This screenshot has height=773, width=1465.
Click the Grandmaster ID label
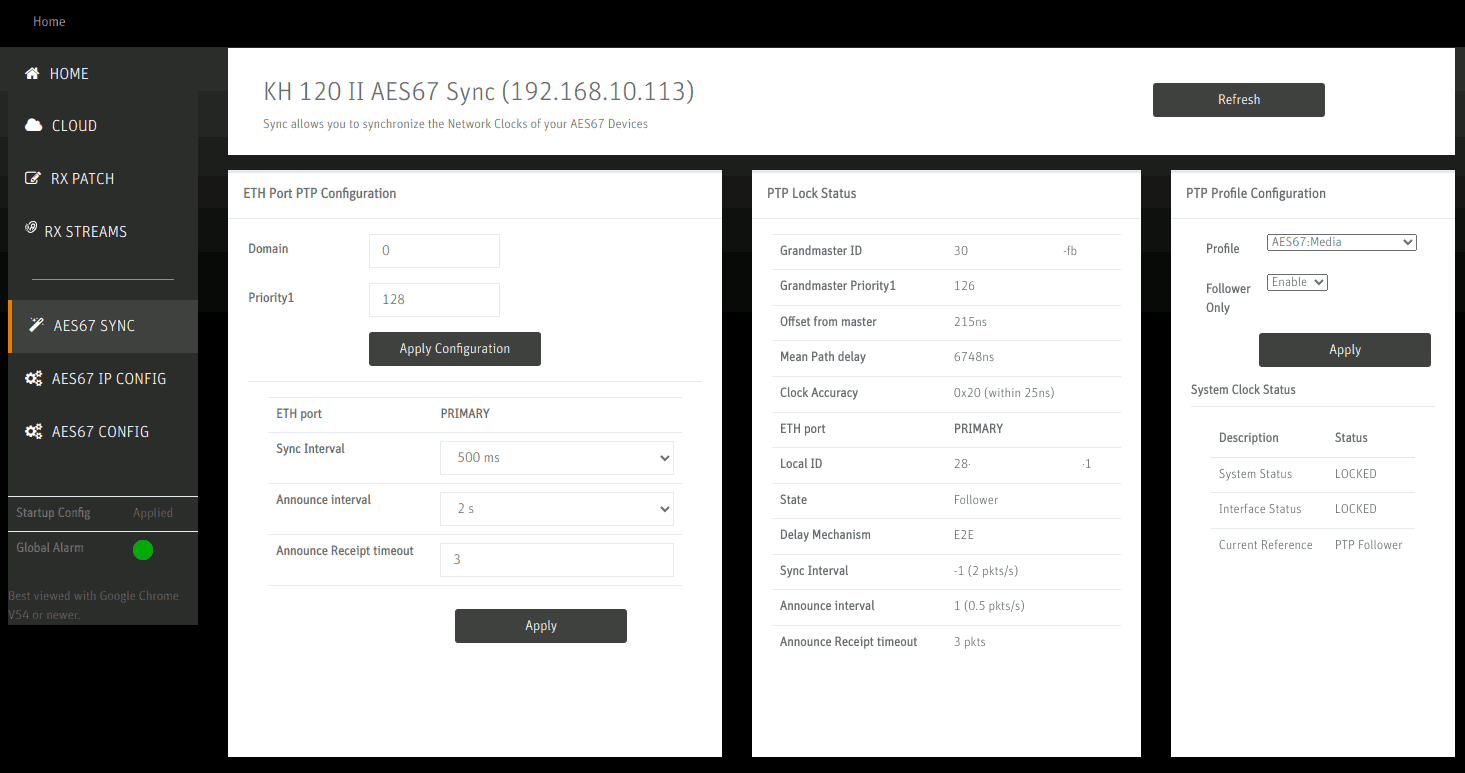click(821, 251)
